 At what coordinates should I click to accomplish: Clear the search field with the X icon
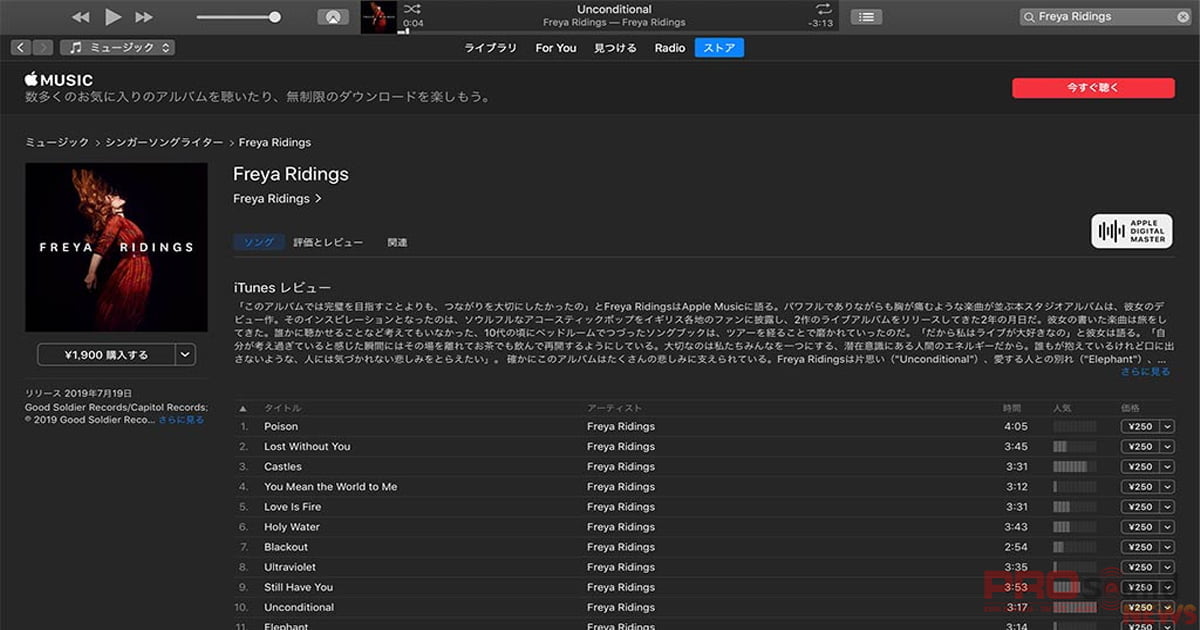tap(1183, 17)
